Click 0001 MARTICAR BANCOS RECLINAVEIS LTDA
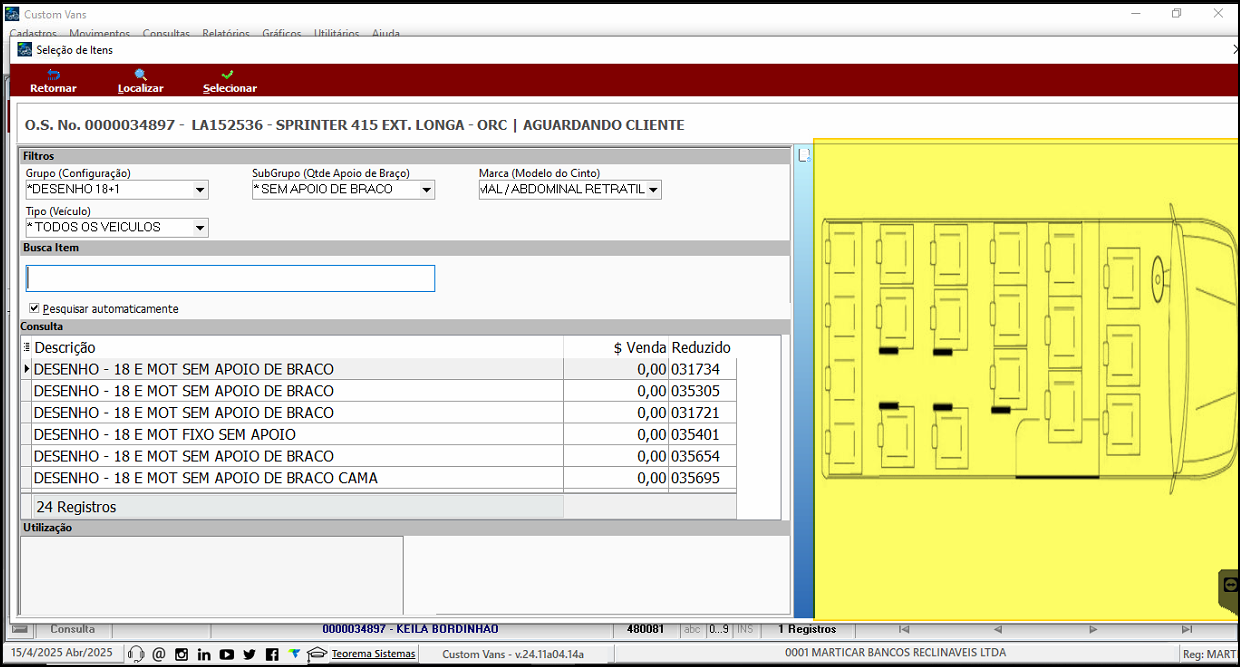Viewport: 1240px width, 667px height. coord(893,654)
